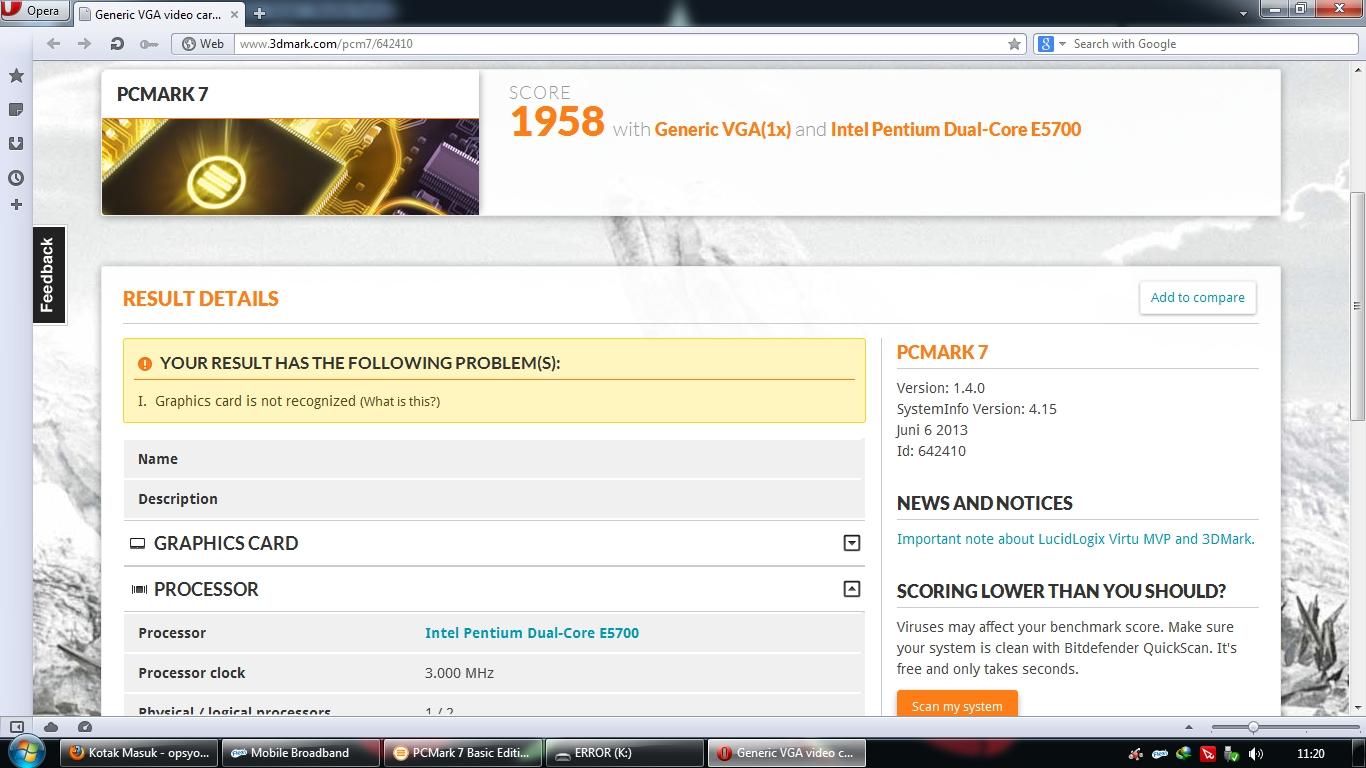This screenshot has width=1366, height=768.
Task: Click the Add to compare button
Action: click(1197, 298)
